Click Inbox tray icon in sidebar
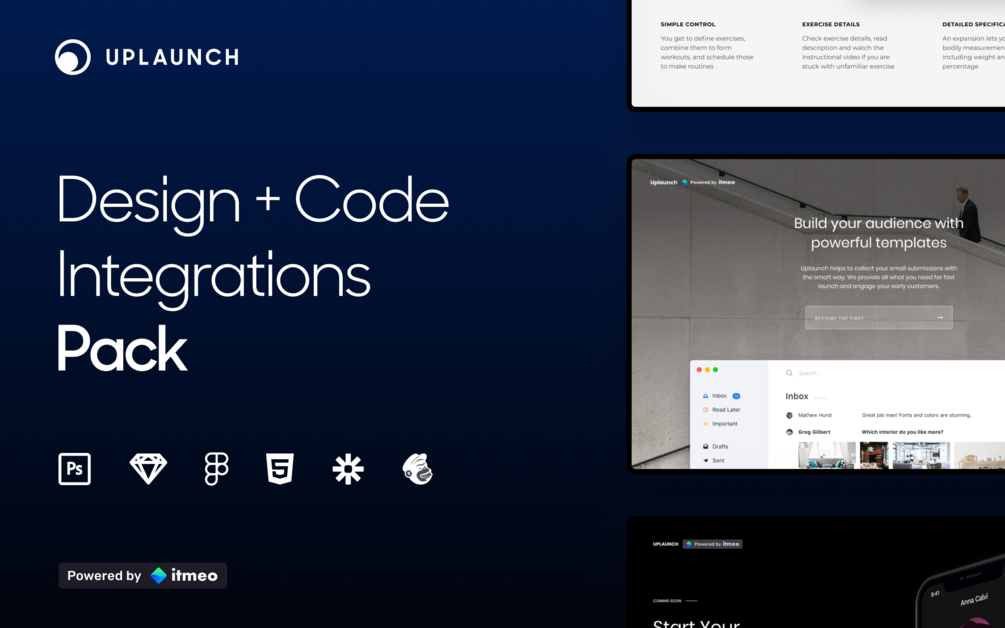This screenshot has height=628, width=1005. [x=706, y=396]
